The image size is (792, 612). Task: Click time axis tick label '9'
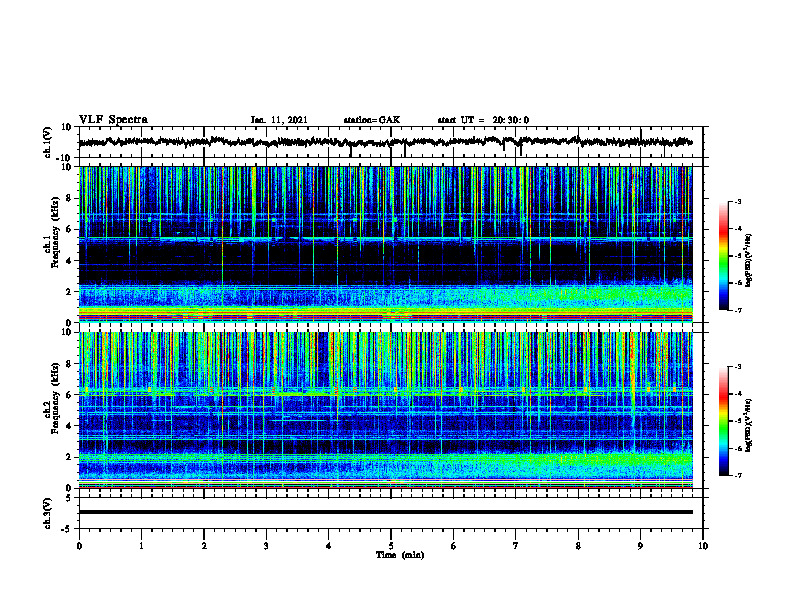click(640, 546)
